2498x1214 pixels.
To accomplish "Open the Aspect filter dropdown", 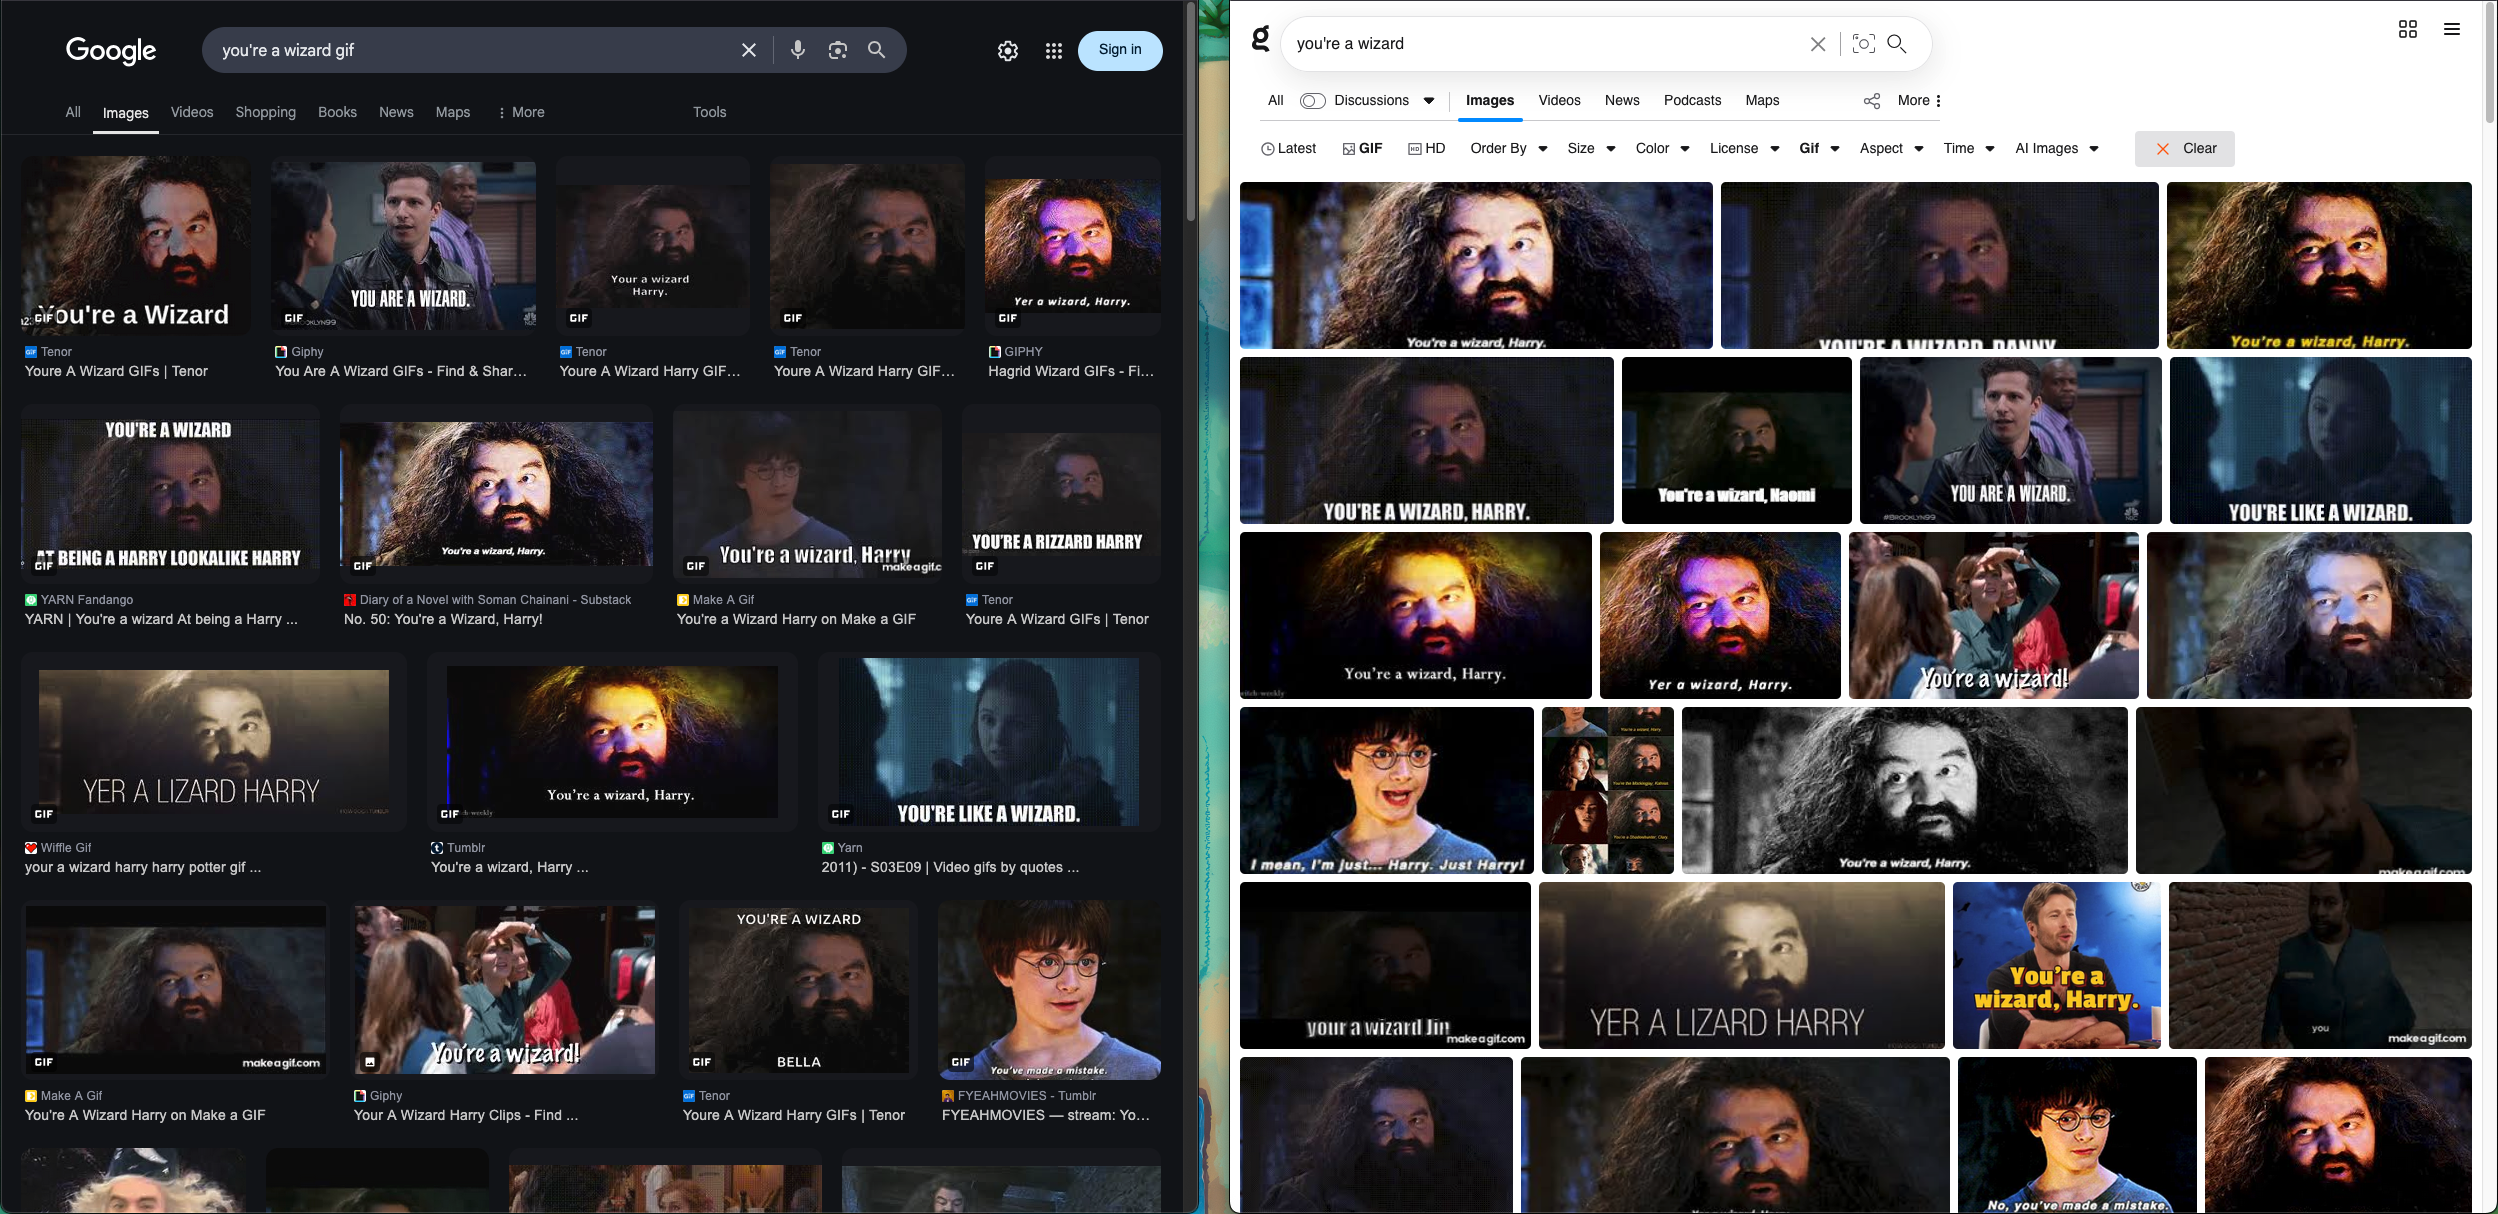I will [1890, 149].
